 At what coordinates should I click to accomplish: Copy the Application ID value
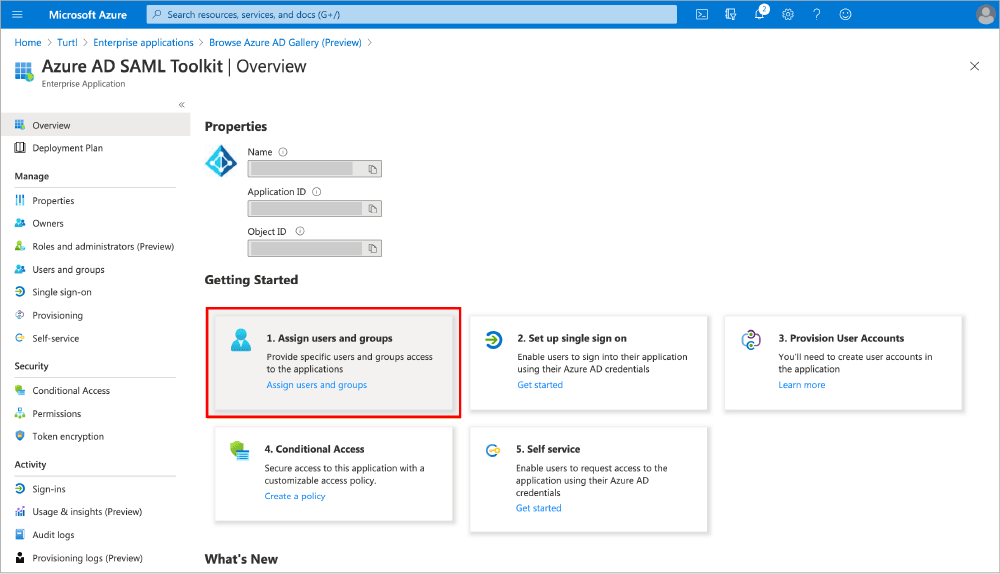[372, 209]
